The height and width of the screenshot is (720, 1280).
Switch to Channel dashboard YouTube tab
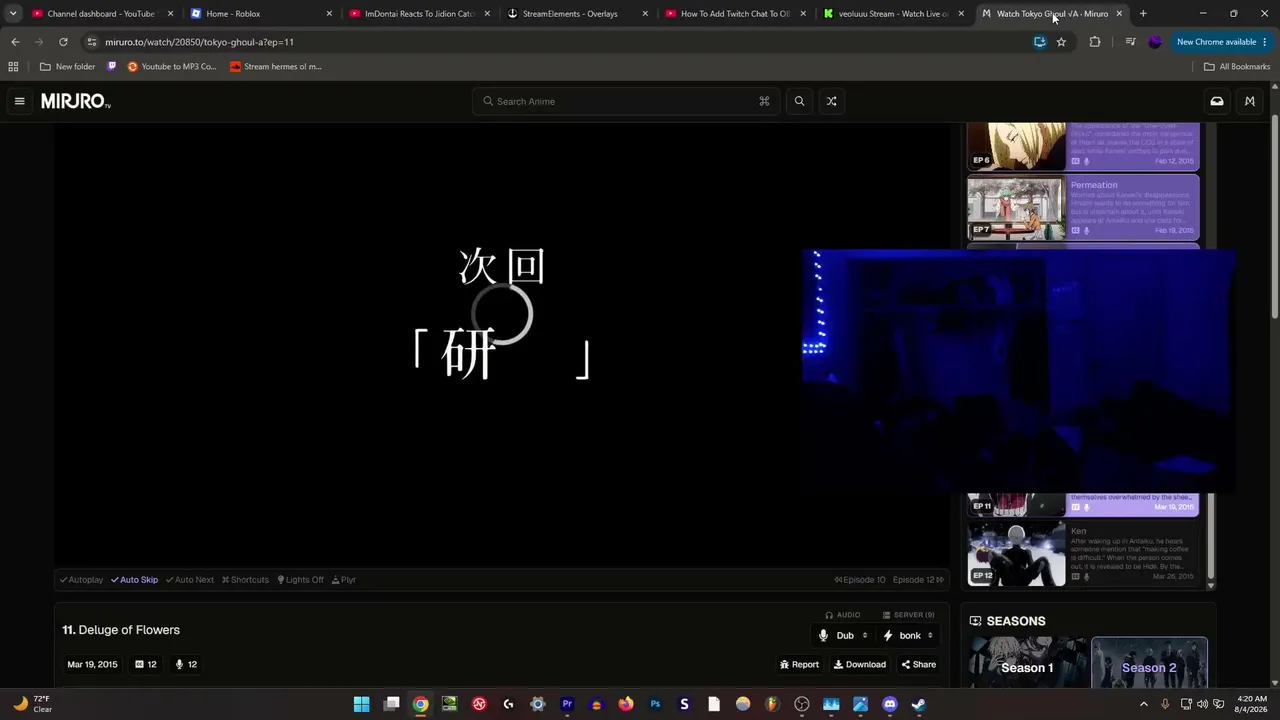(x=103, y=14)
